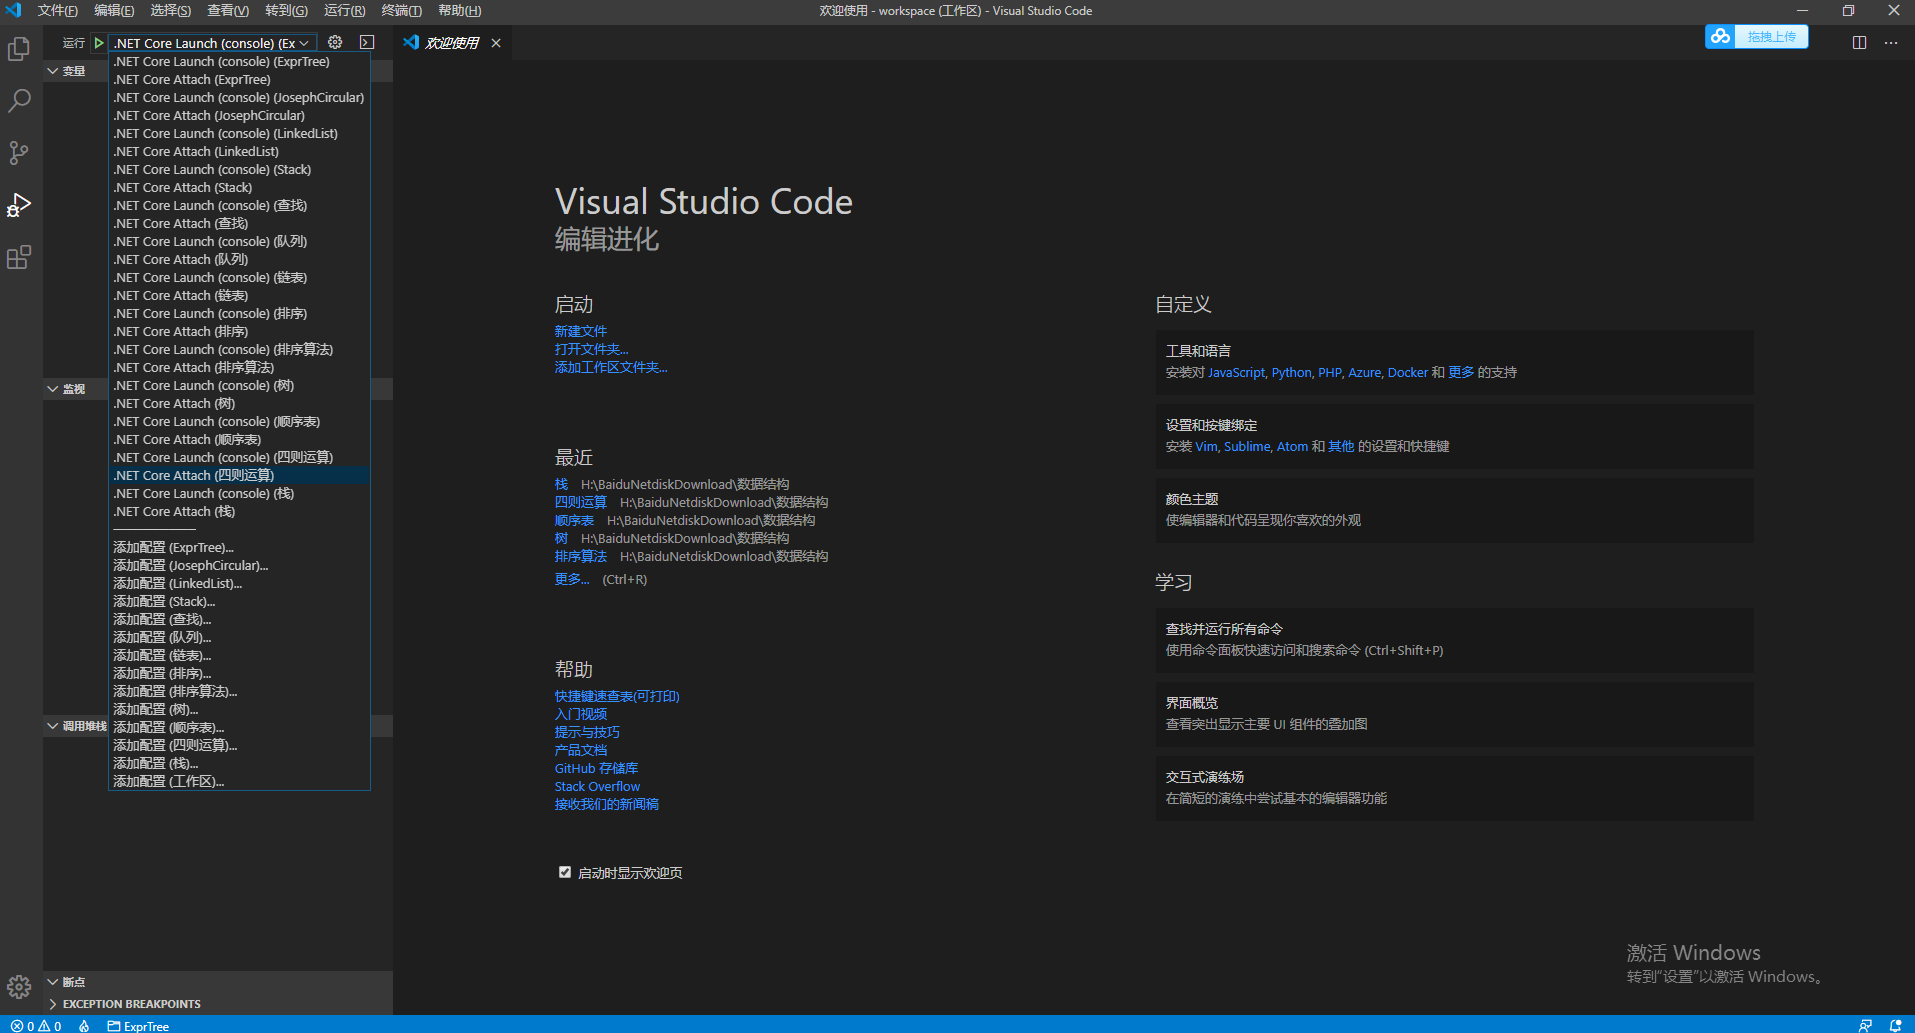Open the Manage gear in activity bar
1915x1033 pixels.
point(19,988)
